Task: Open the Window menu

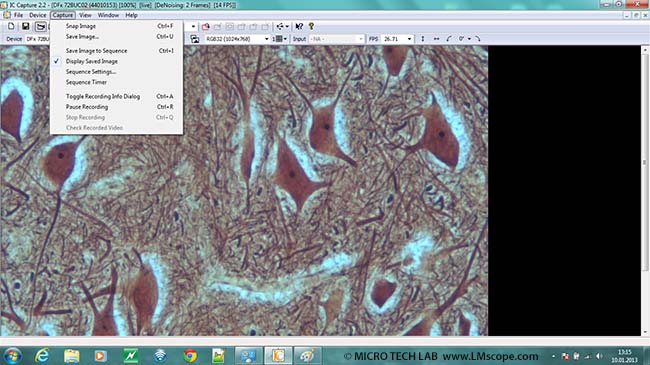Action: (x=108, y=15)
